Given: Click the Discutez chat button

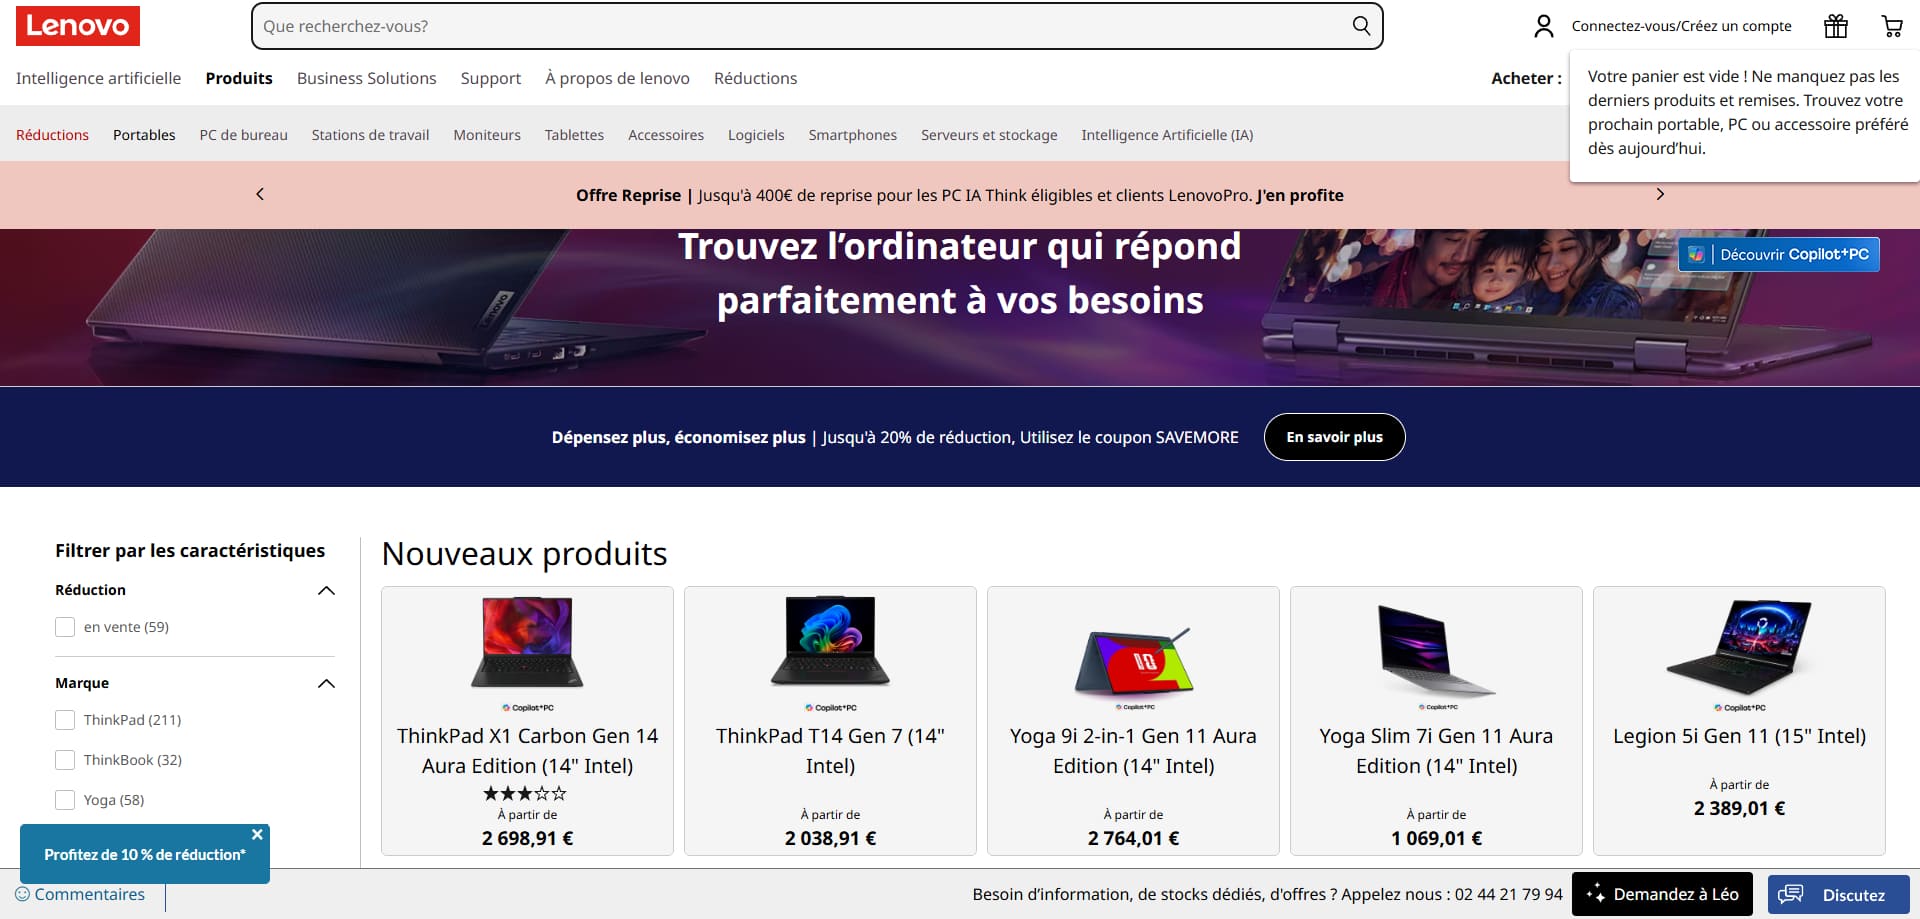Looking at the screenshot, I should (x=1839, y=894).
